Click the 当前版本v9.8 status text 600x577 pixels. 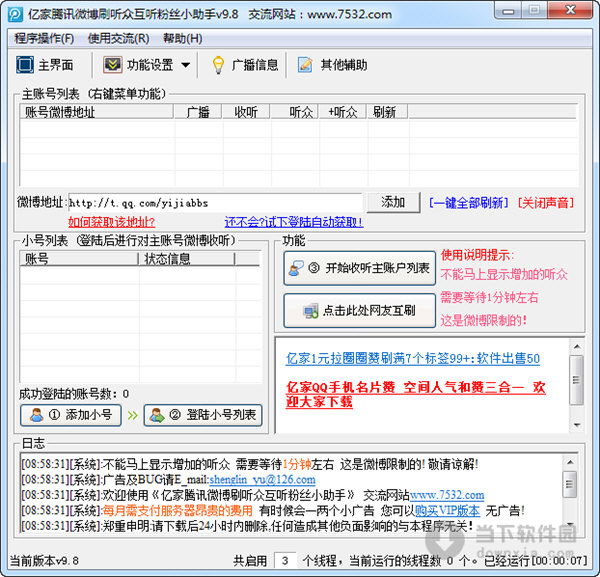(x=44, y=561)
